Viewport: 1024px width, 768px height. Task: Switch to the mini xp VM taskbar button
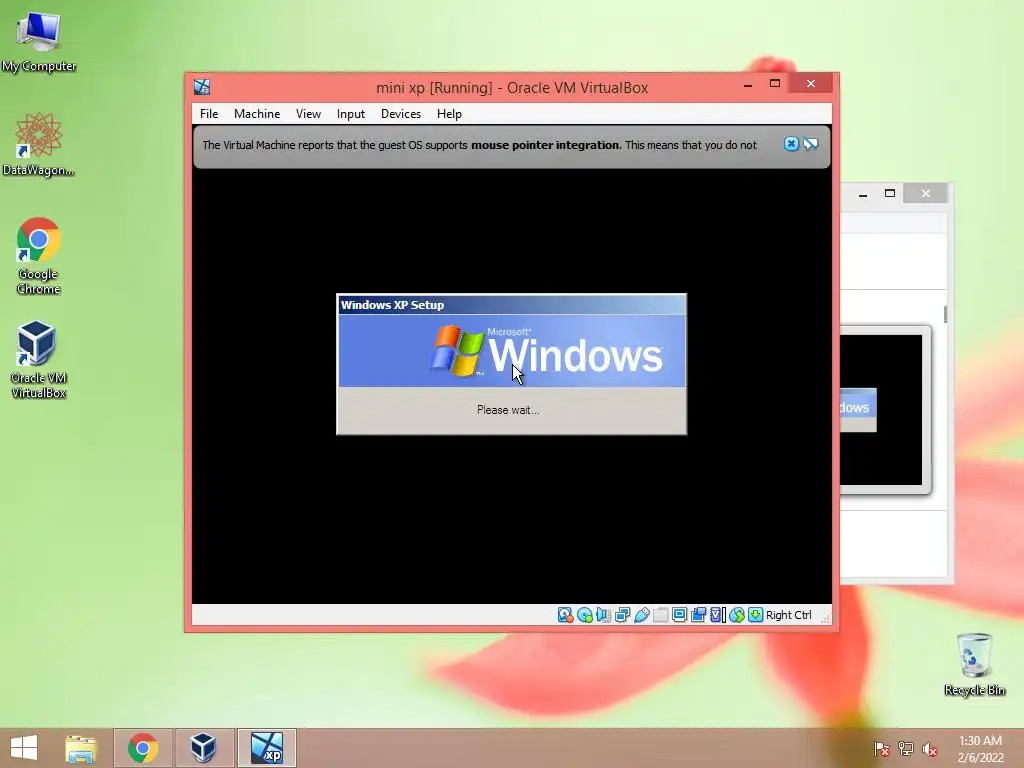point(266,748)
